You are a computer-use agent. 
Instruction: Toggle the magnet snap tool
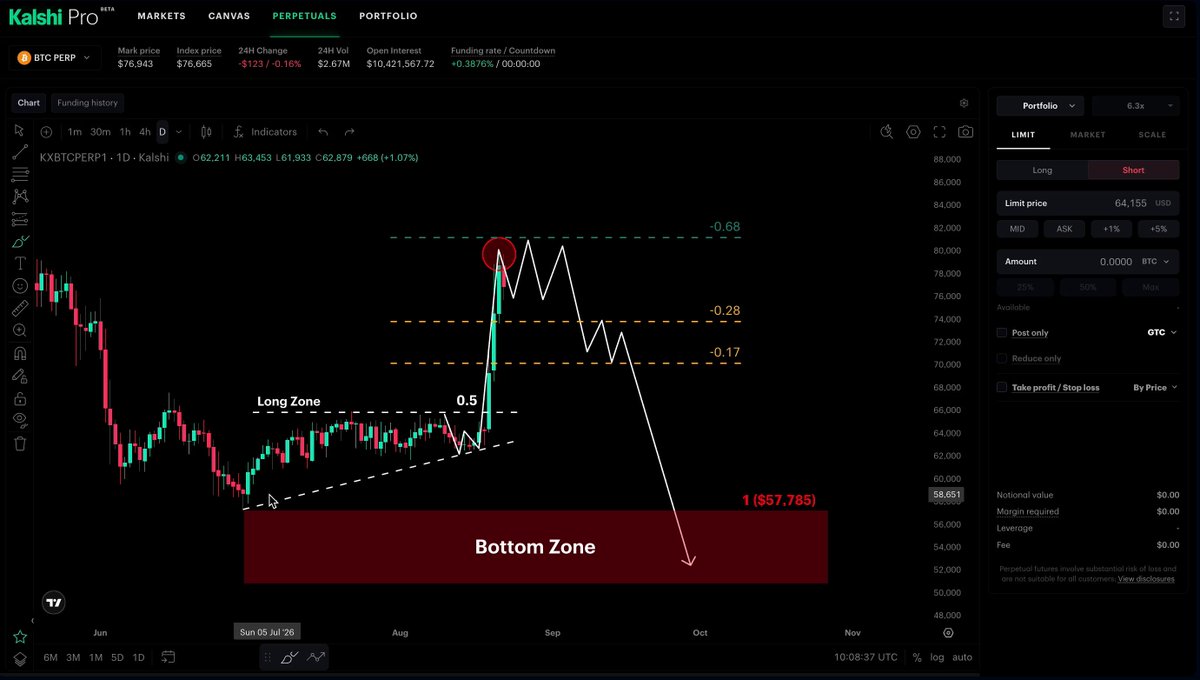(x=20, y=353)
